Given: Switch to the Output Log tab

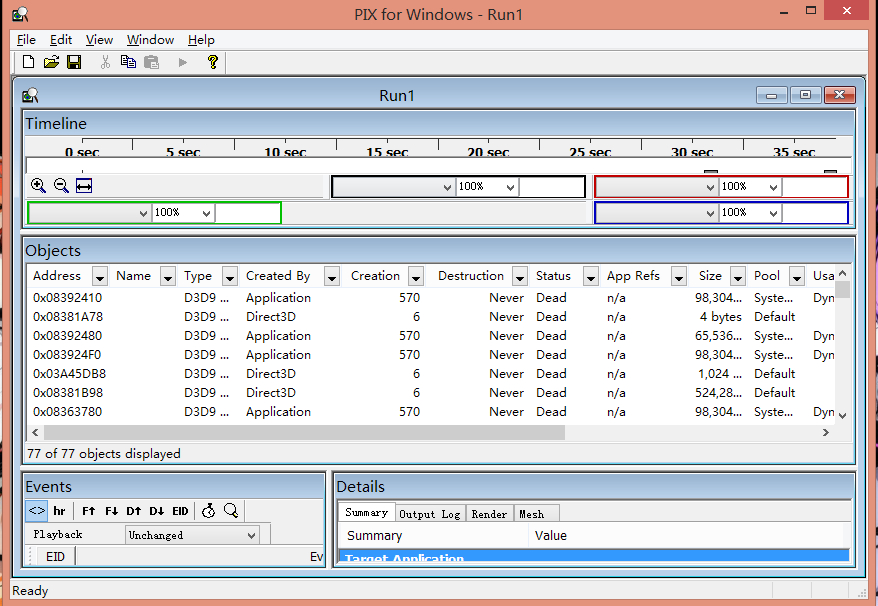Looking at the screenshot, I should click(430, 514).
